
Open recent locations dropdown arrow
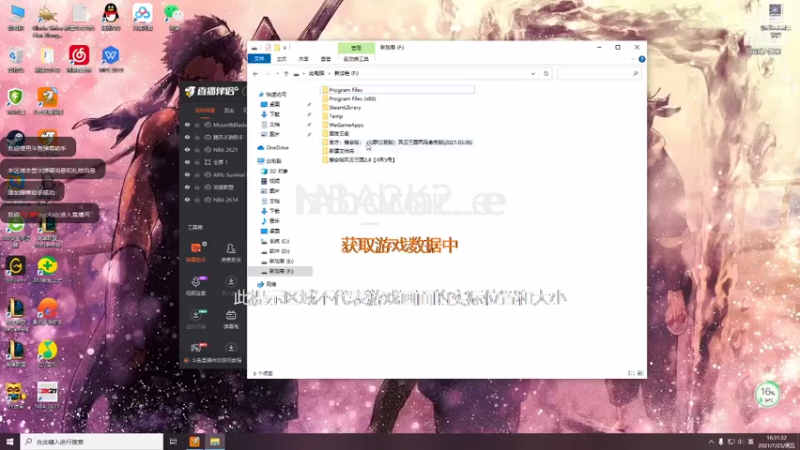pos(277,73)
